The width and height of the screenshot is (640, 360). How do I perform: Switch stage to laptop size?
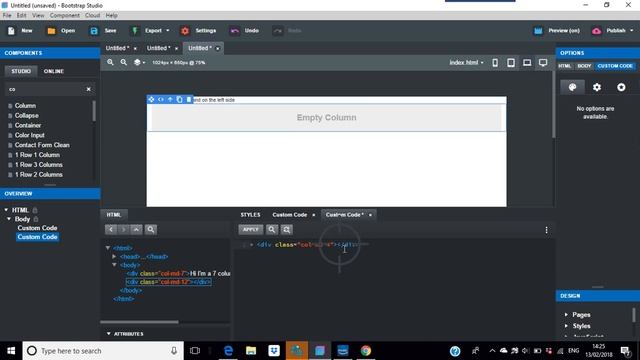(527, 62)
